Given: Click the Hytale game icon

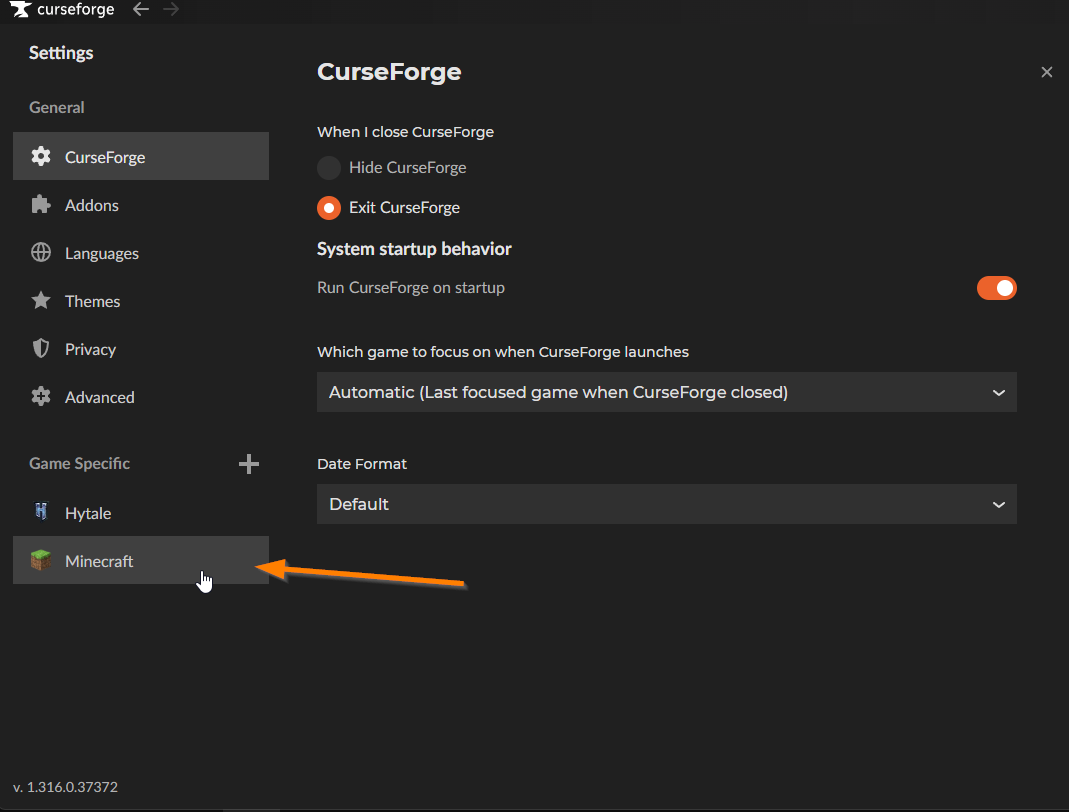Looking at the screenshot, I should [x=41, y=511].
